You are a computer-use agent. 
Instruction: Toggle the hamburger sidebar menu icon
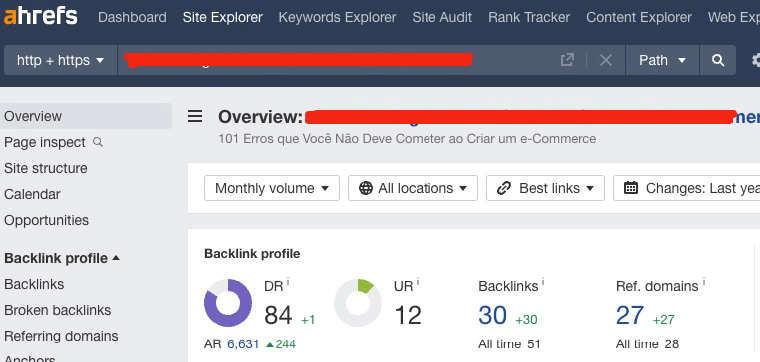pyautogui.click(x=195, y=116)
